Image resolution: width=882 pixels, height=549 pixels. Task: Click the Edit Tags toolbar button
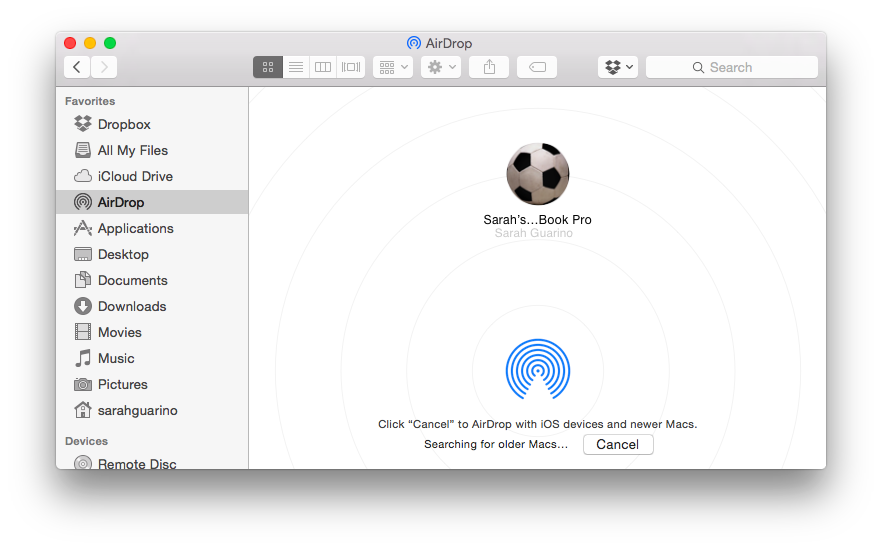537,67
